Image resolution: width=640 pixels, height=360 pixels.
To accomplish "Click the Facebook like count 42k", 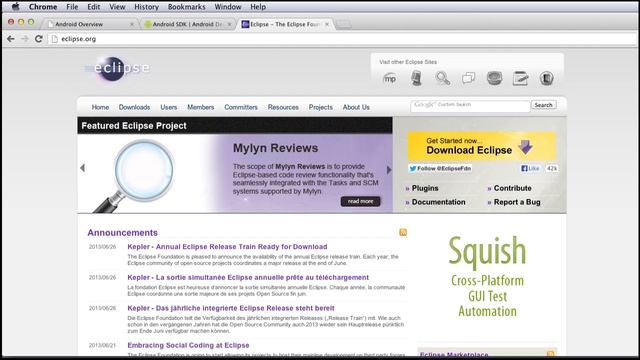I will pyautogui.click(x=552, y=168).
